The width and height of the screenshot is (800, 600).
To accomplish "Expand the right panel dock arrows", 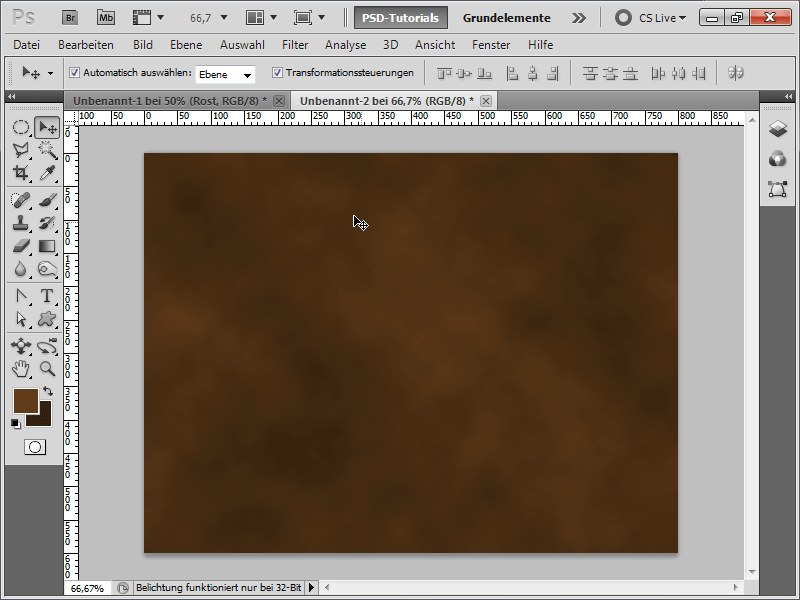I will tap(788, 96).
